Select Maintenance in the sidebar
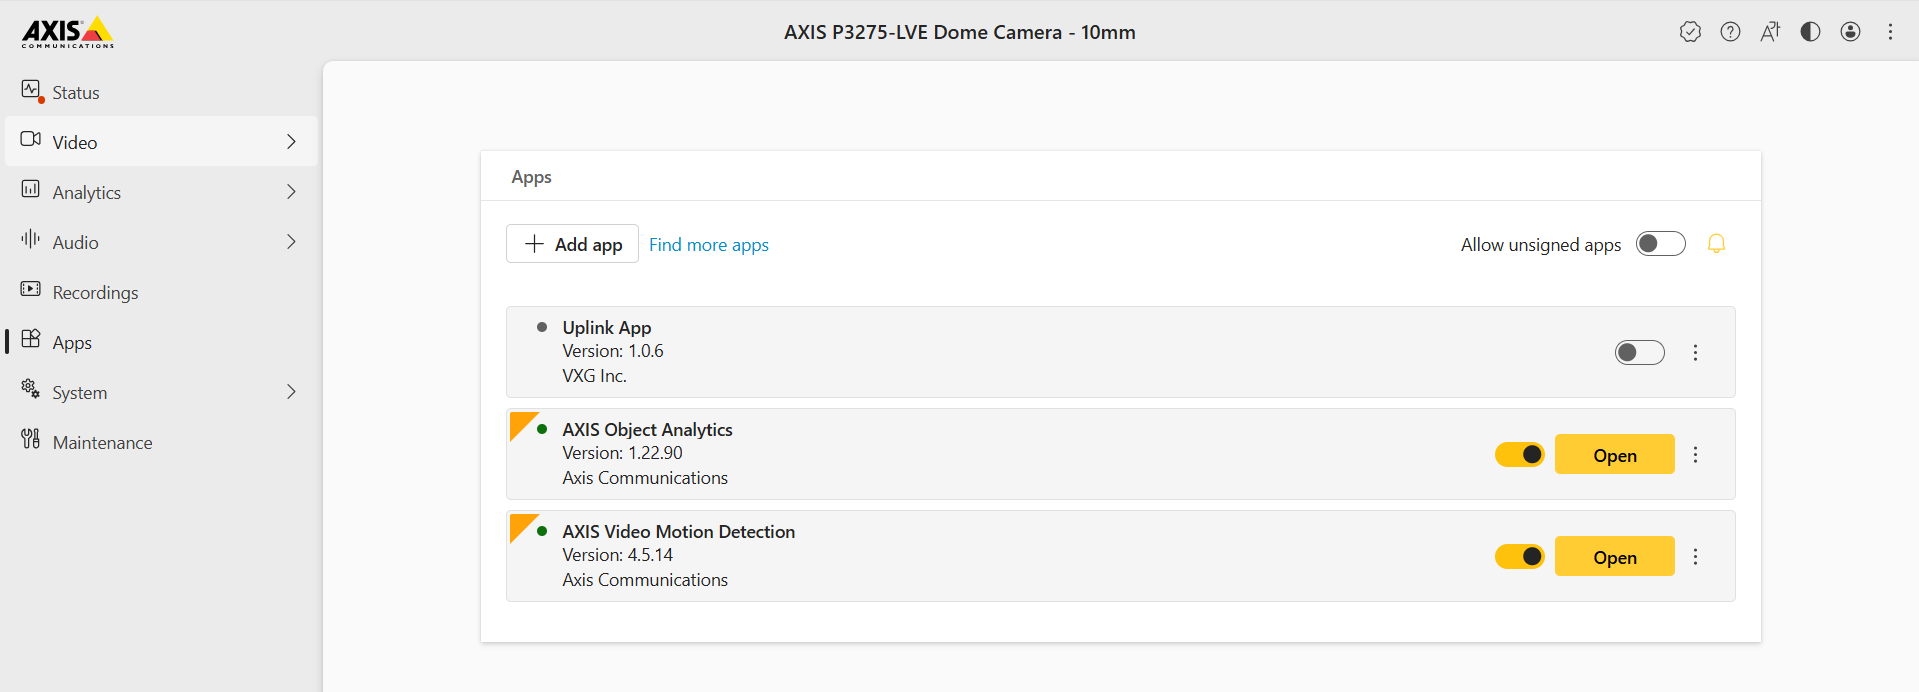Screen dimensions: 1919x692 click(102, 442)
